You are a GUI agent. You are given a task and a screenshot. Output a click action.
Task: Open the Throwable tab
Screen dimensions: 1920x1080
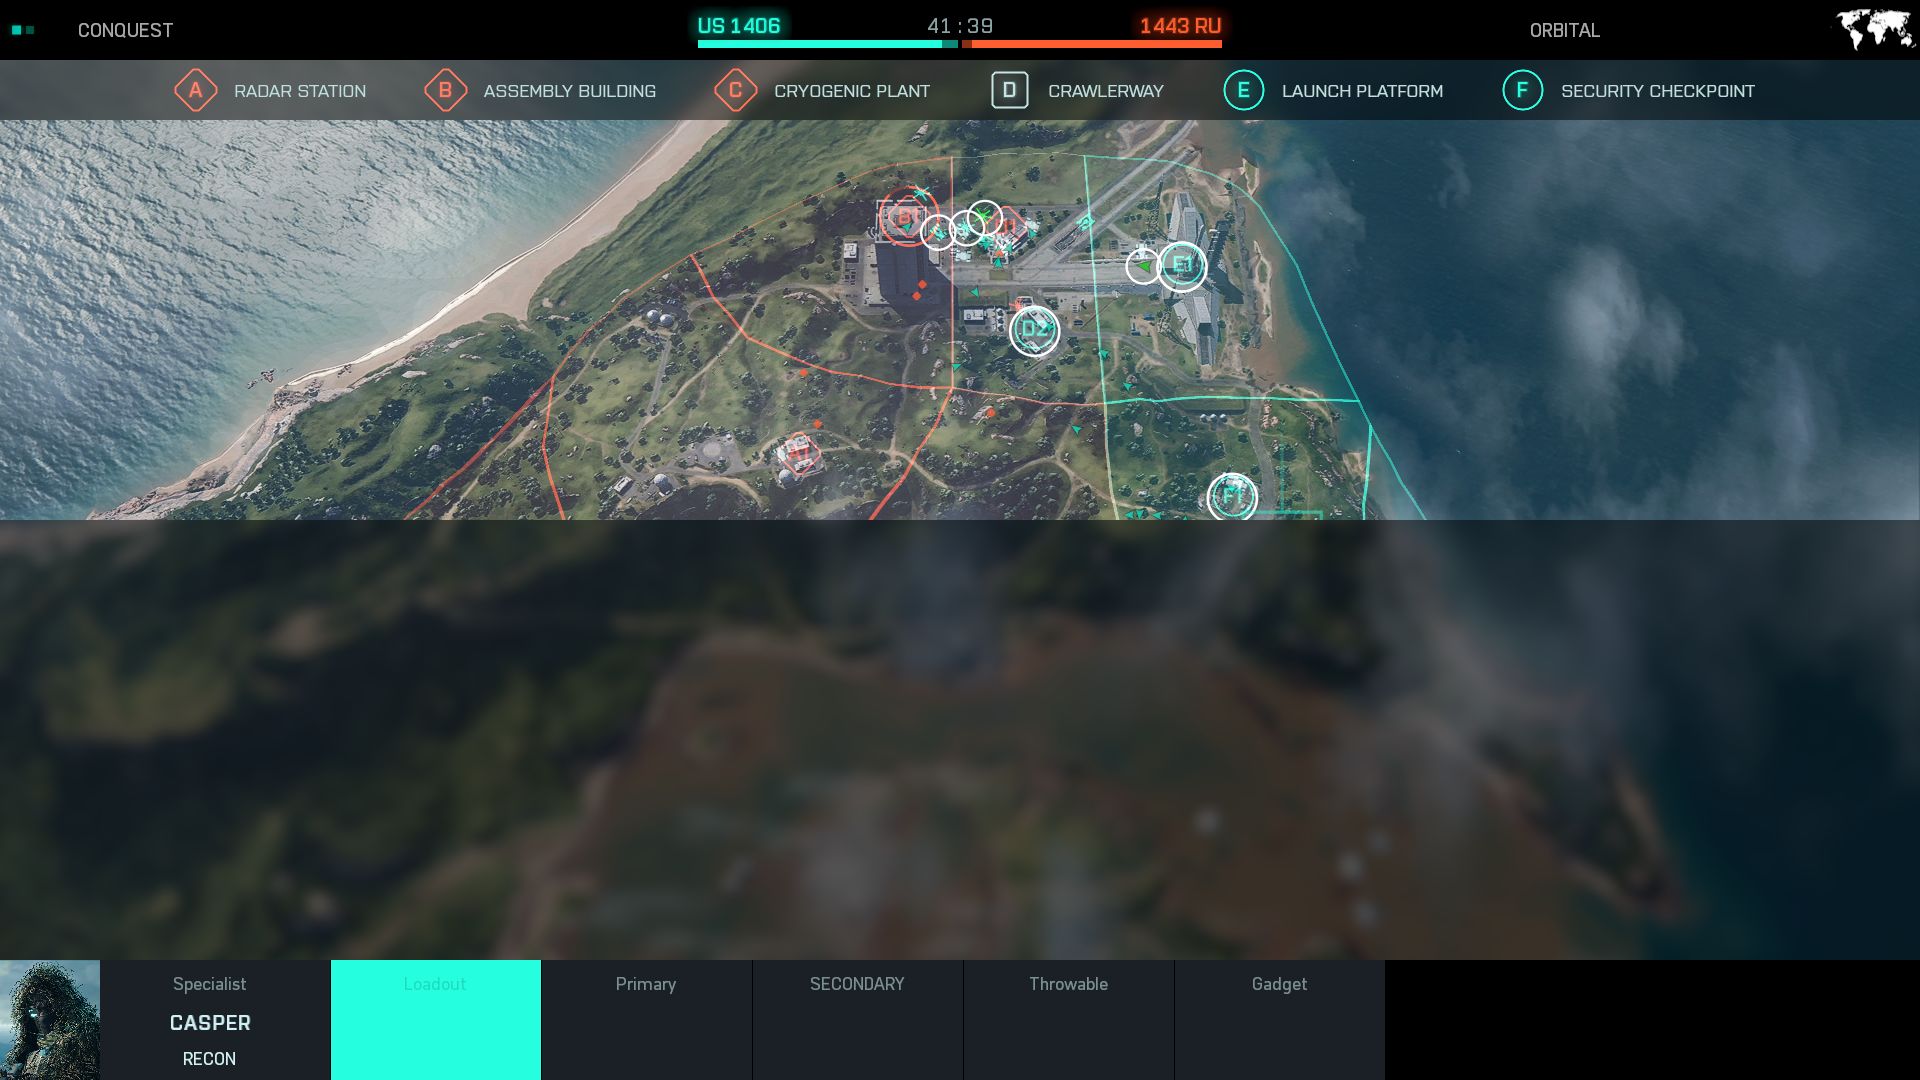(x=1068, y=1020)
